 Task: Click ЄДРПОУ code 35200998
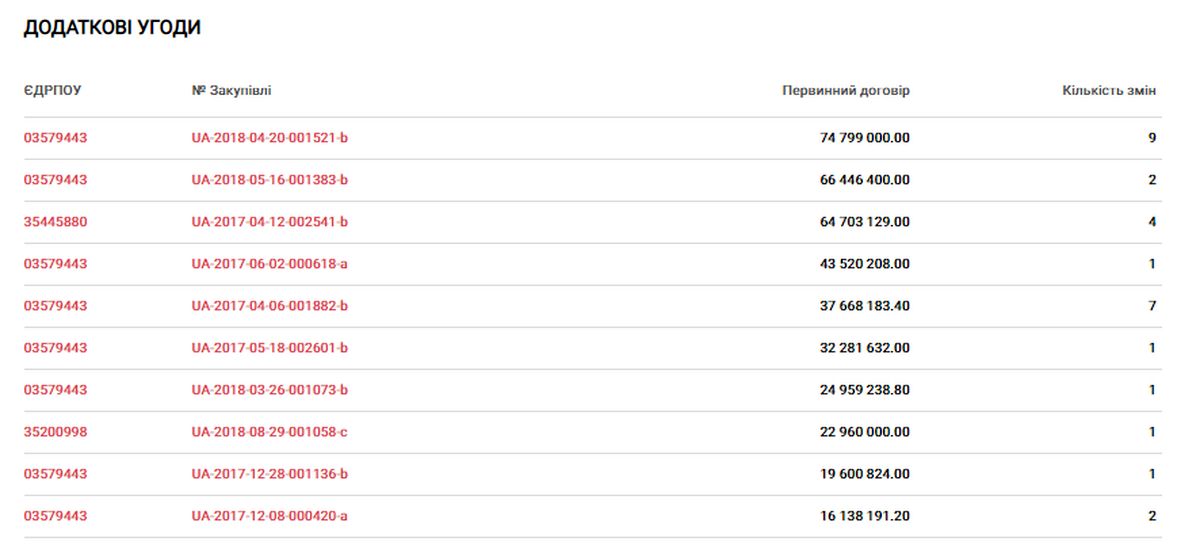coord(56,432)
